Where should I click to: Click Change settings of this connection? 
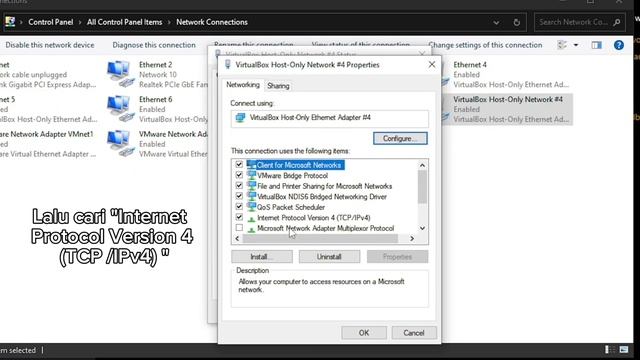[485, 45]
